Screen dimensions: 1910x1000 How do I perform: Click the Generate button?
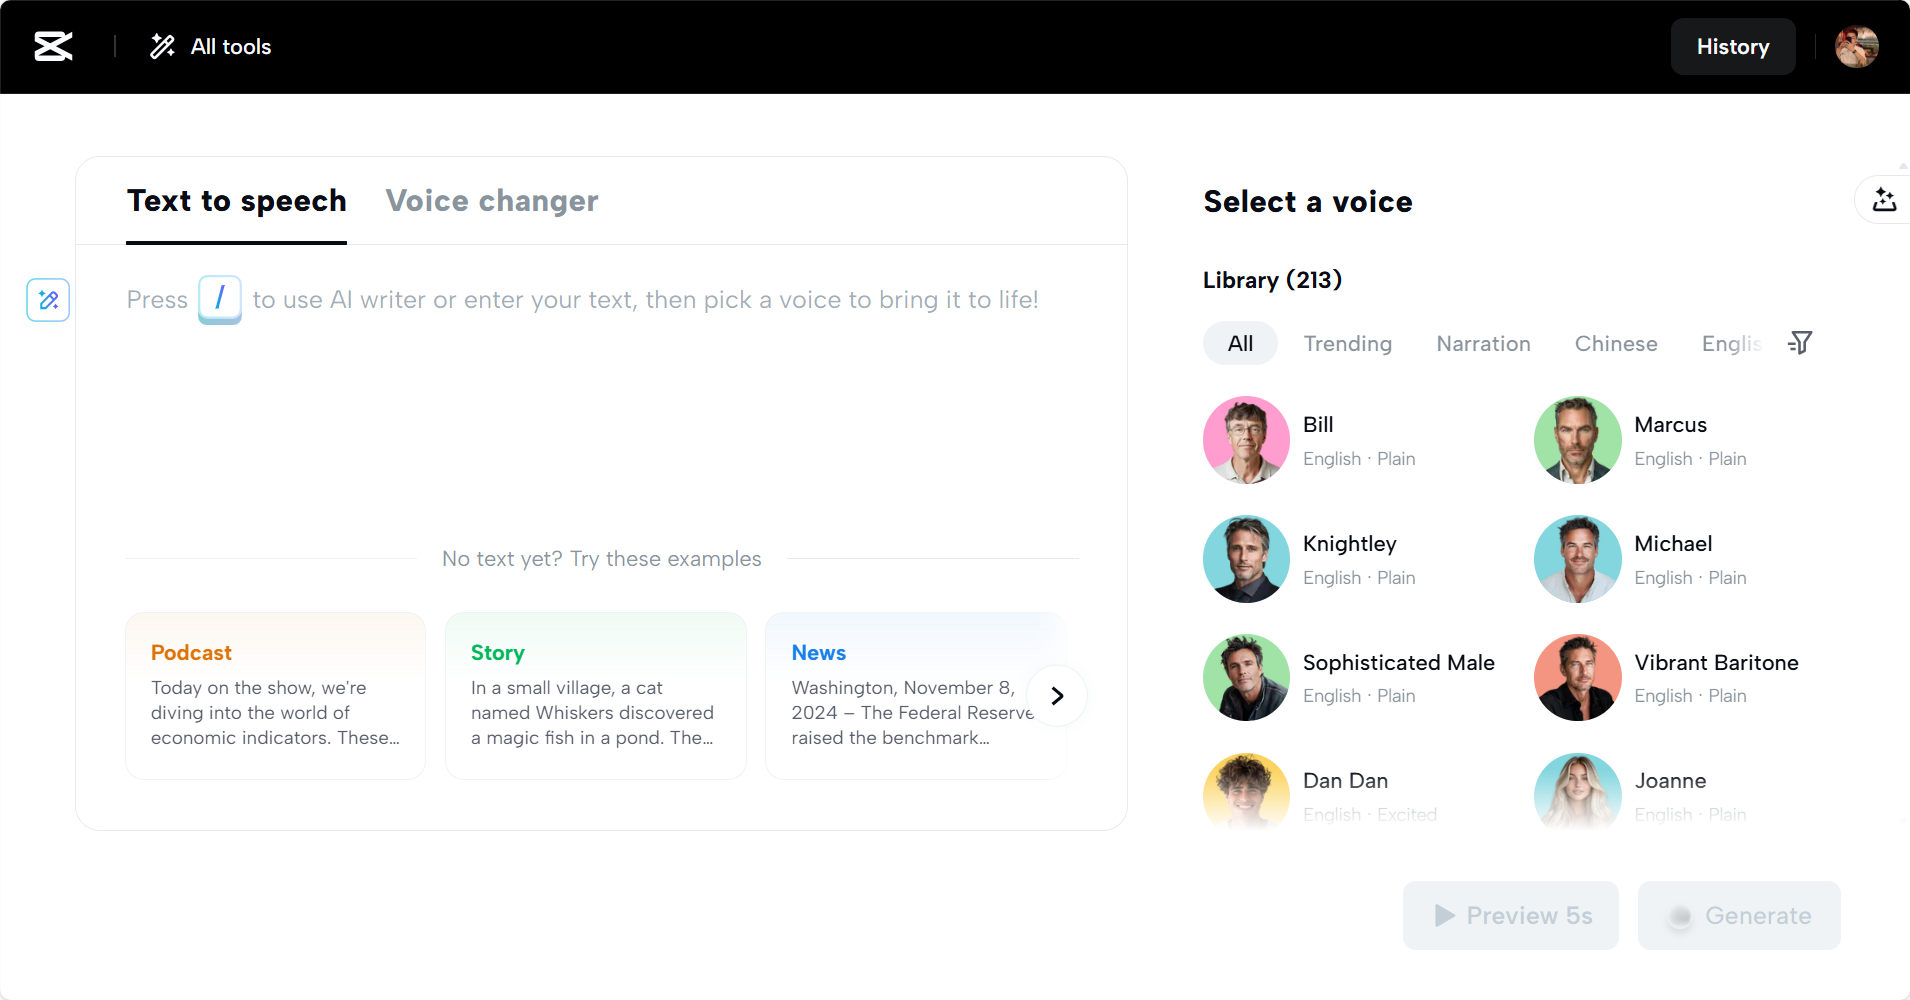point(1739,915)
